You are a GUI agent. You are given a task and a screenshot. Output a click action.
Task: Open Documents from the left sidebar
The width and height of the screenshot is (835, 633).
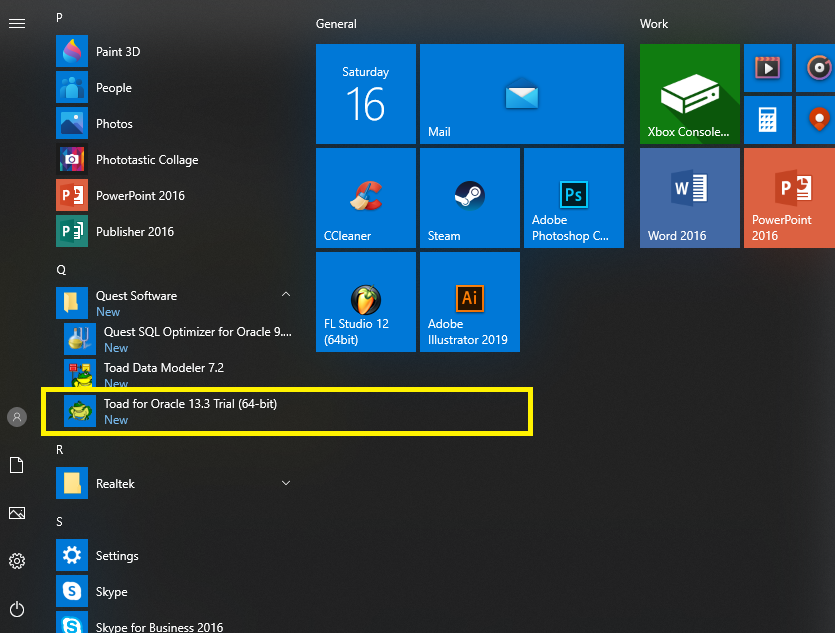[x=17, y=465]
